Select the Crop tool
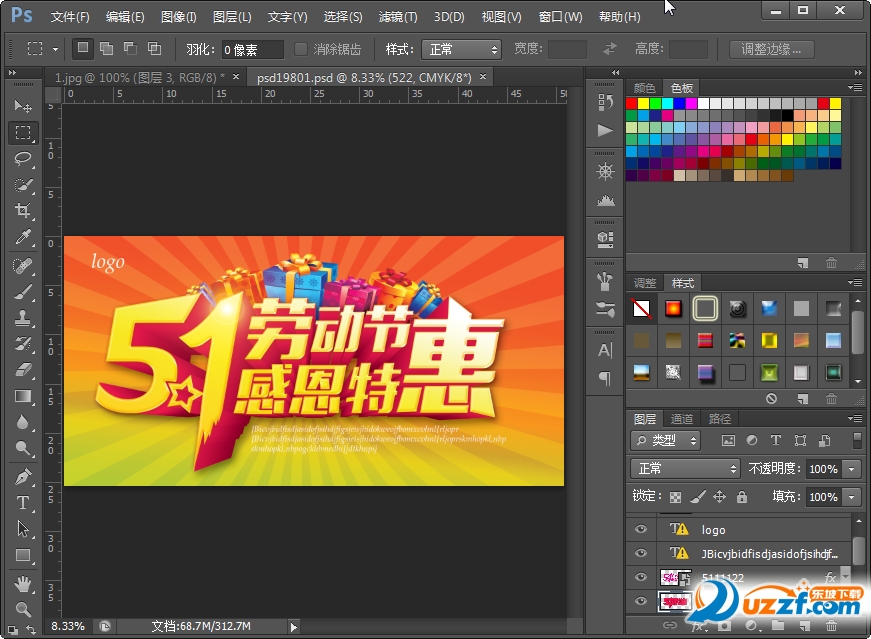Viewport: 871px width, 639px height. click(x=23, y=210)
